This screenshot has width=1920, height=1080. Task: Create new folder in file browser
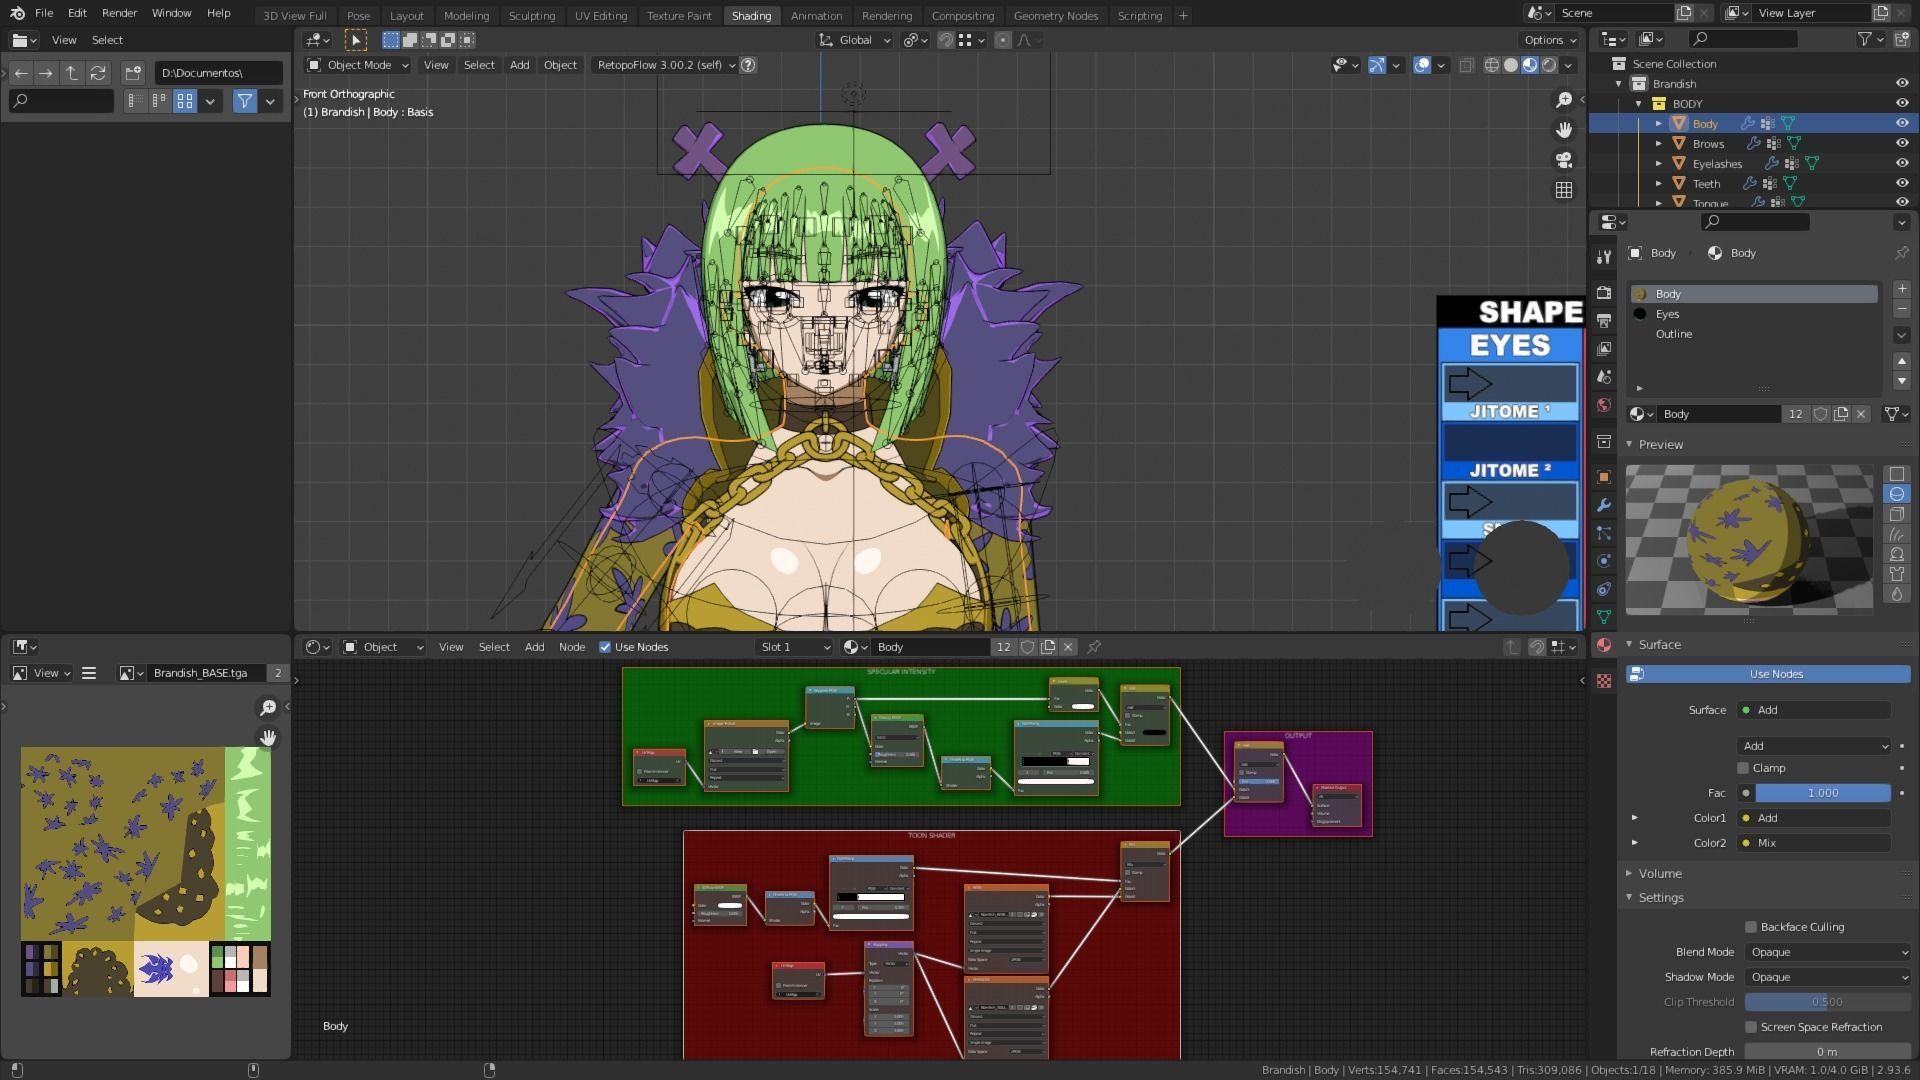pyautogui.click(x=132, y=73)
